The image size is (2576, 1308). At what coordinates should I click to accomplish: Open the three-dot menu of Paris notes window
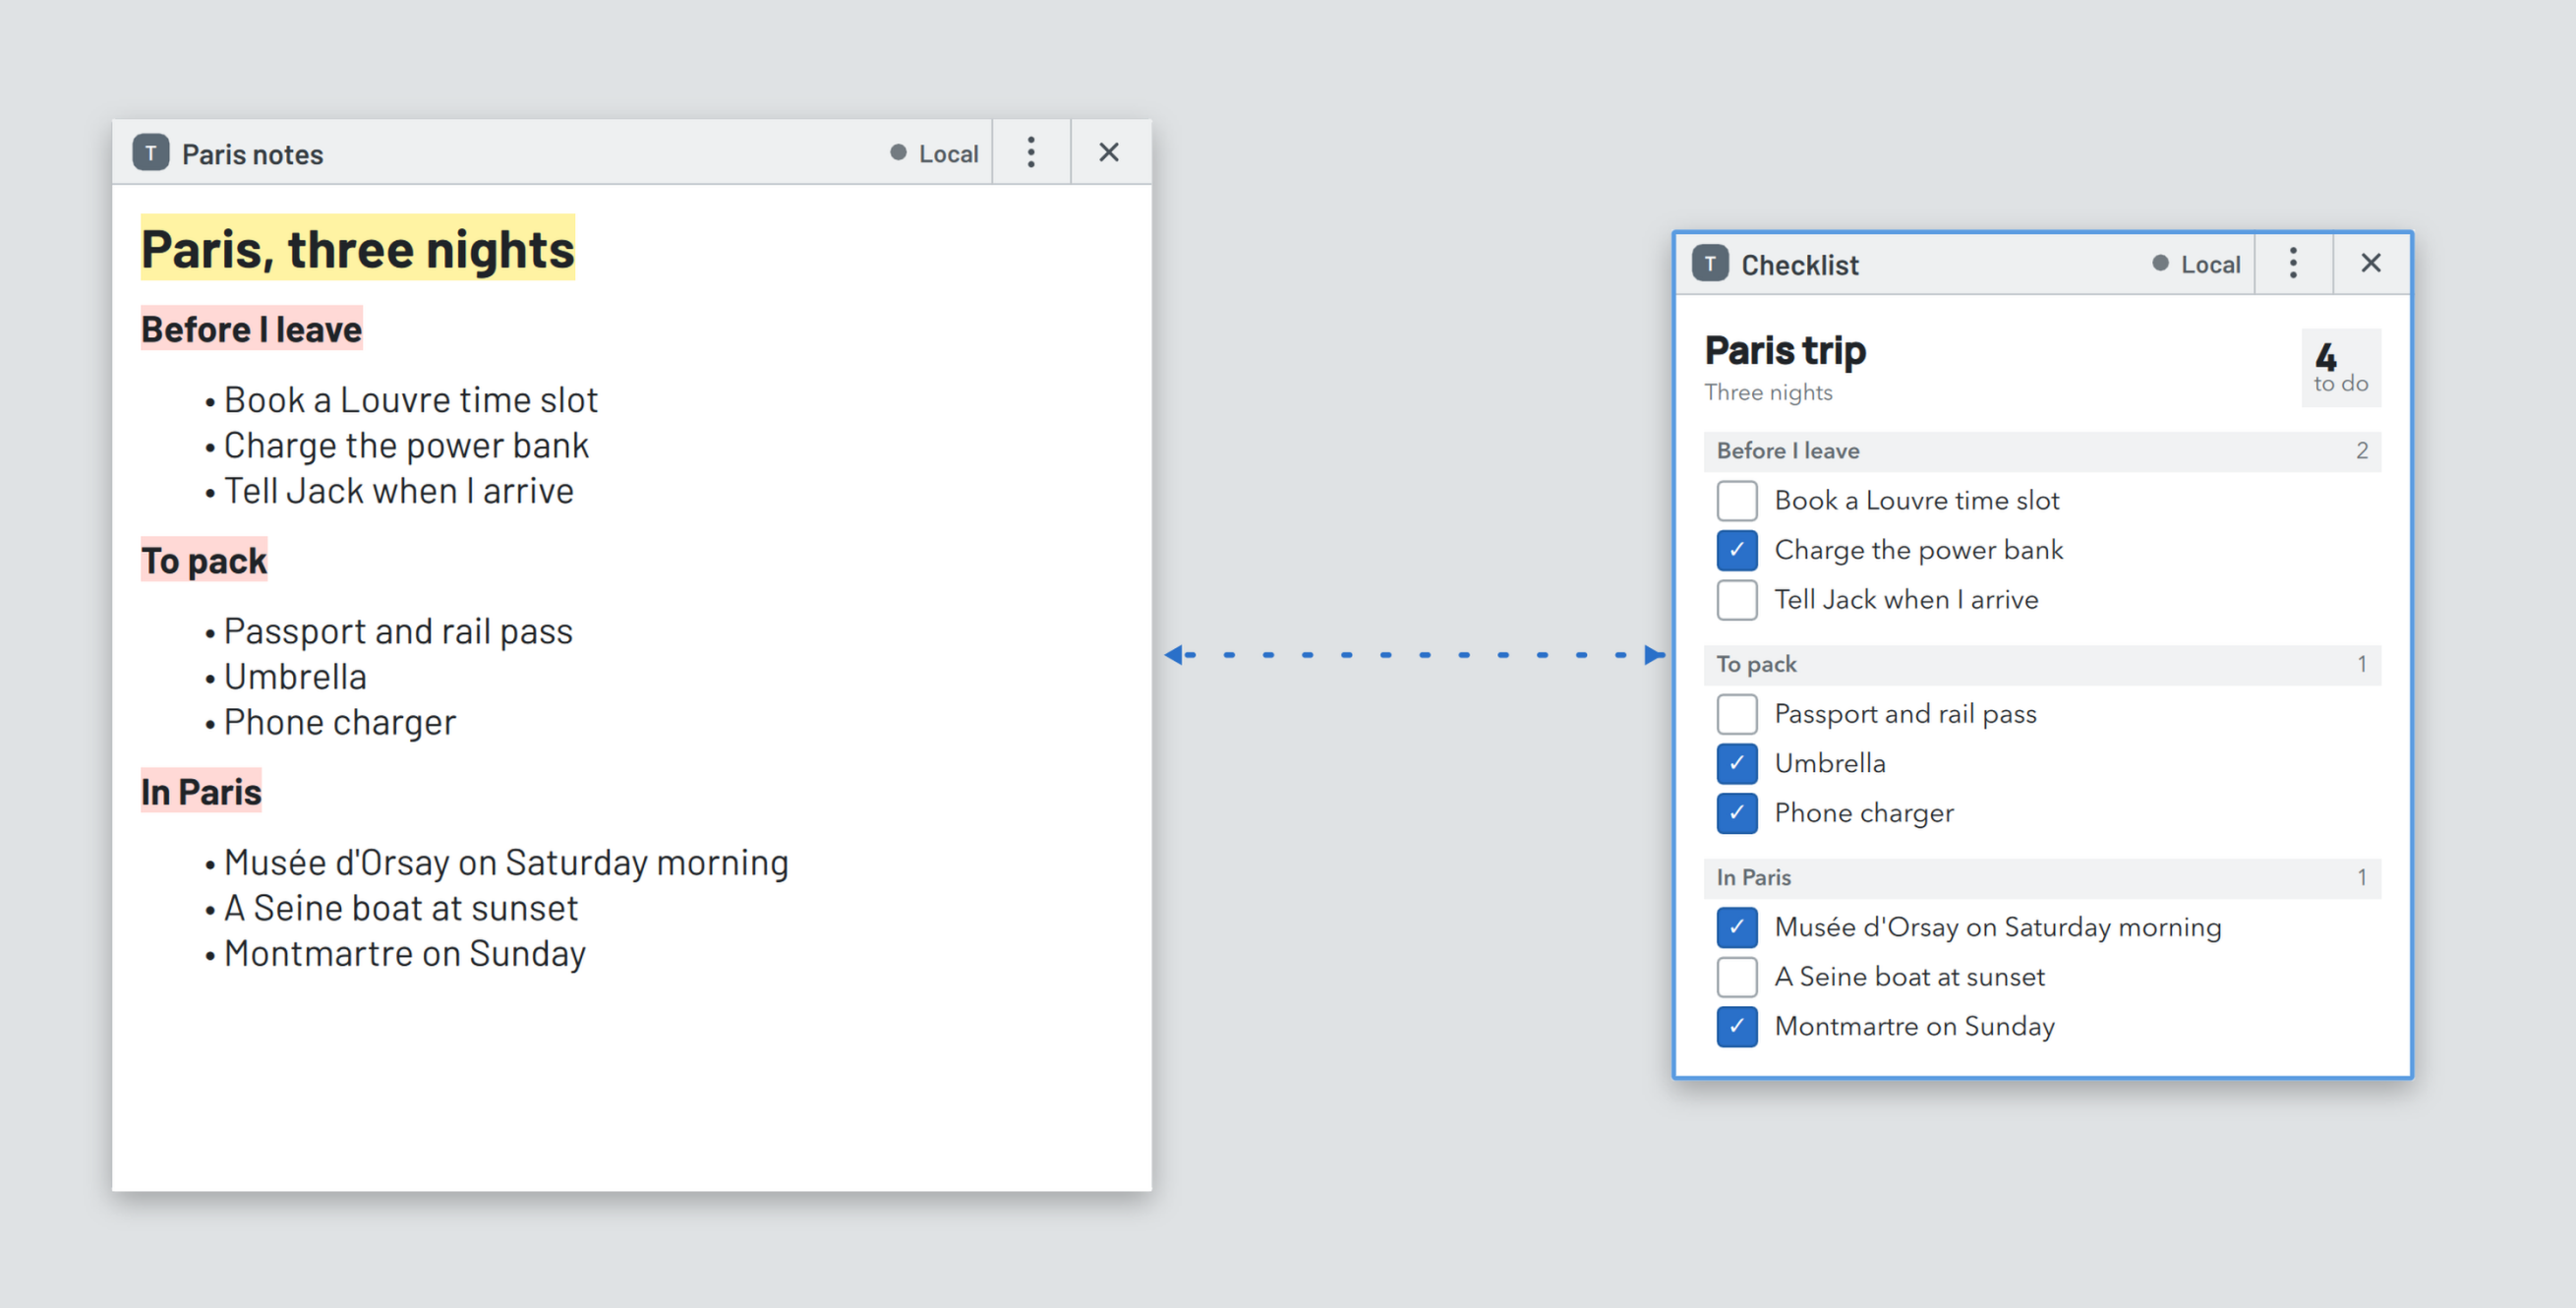point(1031,153)
